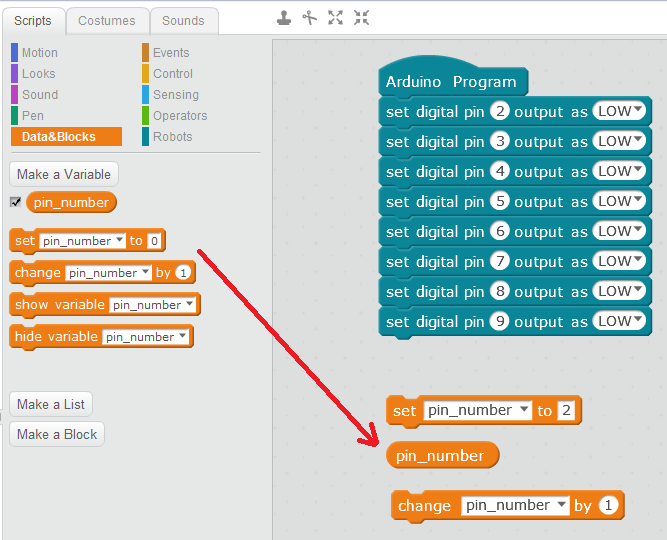Image resolution: width=667 pixels, height=540 pixels.
Task: Select the scissors Delete tool
Action: point(310,17)
